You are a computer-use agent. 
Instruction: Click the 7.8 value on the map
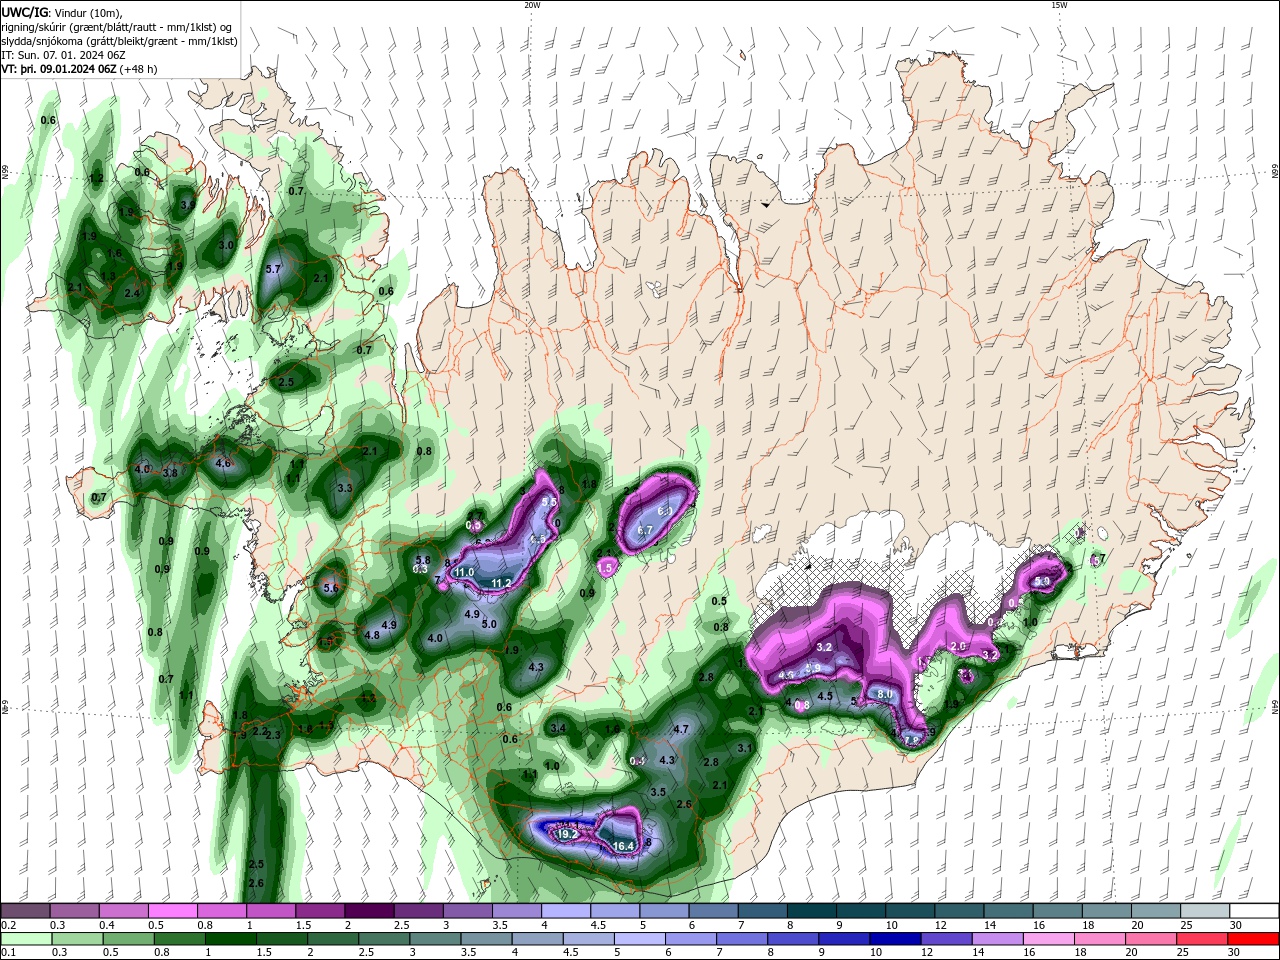tap(911, 740)
